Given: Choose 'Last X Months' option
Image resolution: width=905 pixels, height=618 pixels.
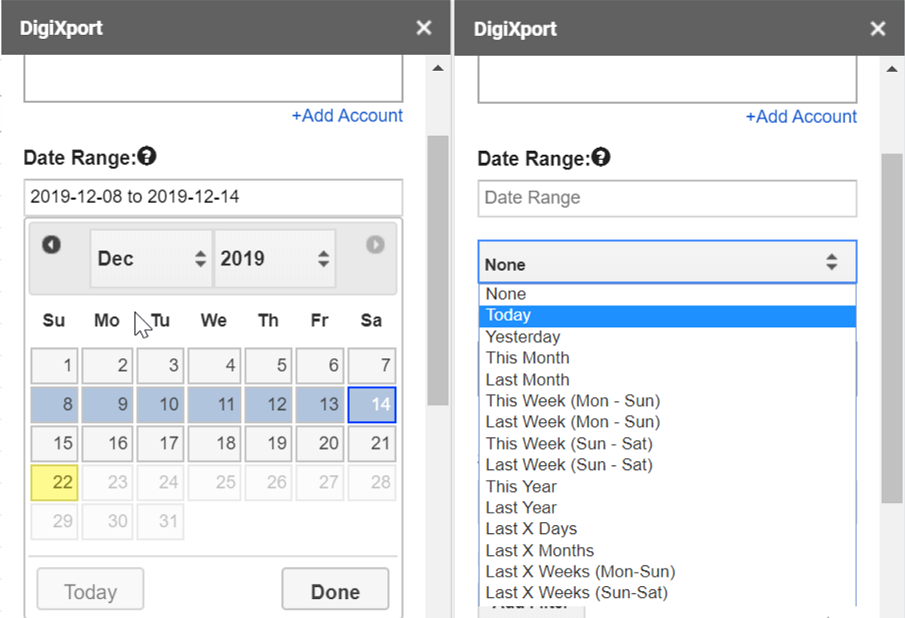Looking at the screenshot, I should click(x=667, y=550).
